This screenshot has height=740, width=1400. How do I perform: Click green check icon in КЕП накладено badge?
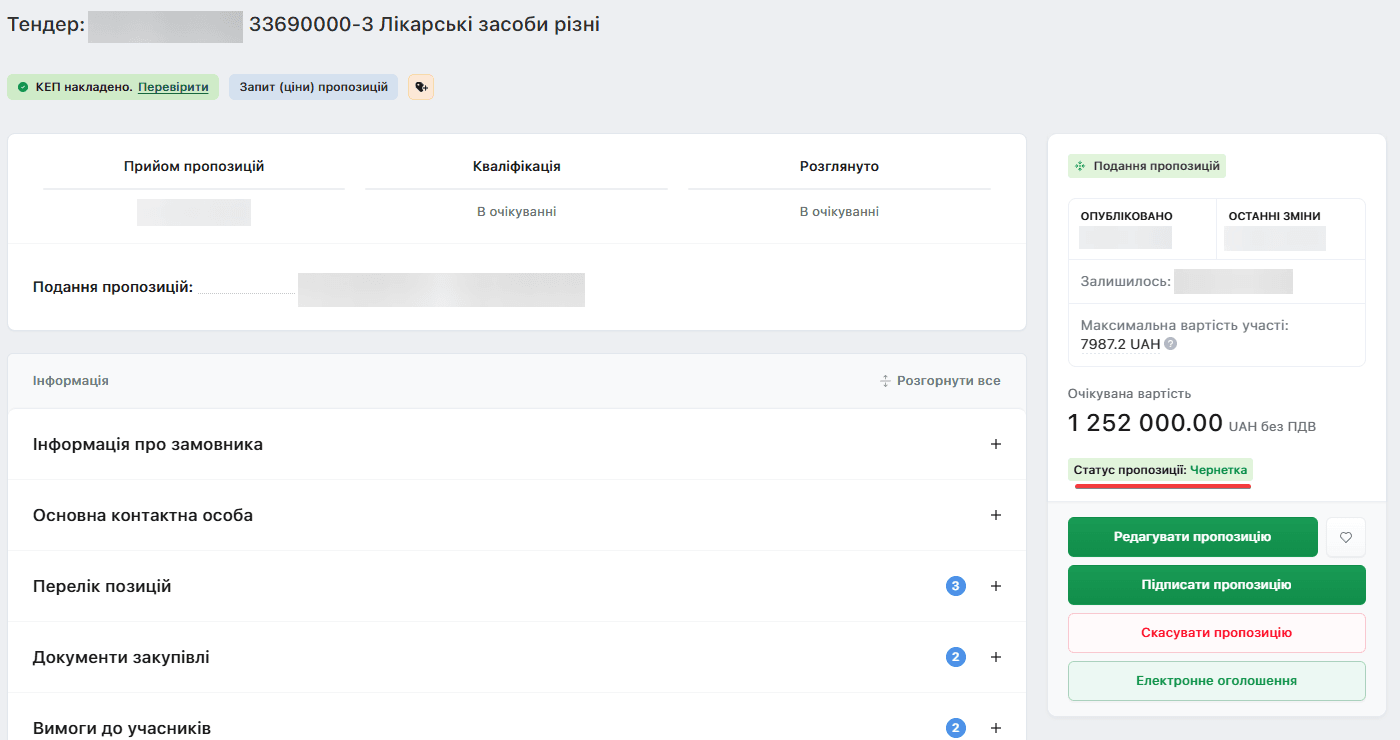pyautogui.click(x=23, y=87)
